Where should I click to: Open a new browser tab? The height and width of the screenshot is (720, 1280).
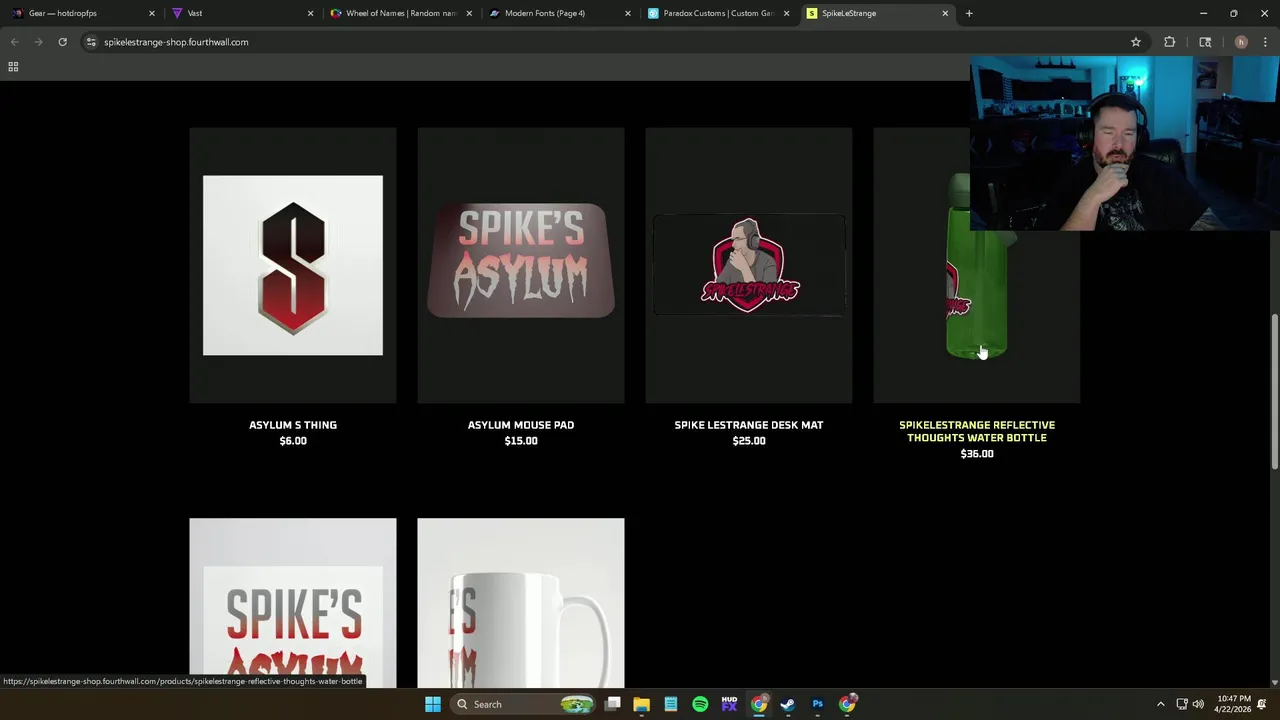pyautogui.click(x=969, y=13)
